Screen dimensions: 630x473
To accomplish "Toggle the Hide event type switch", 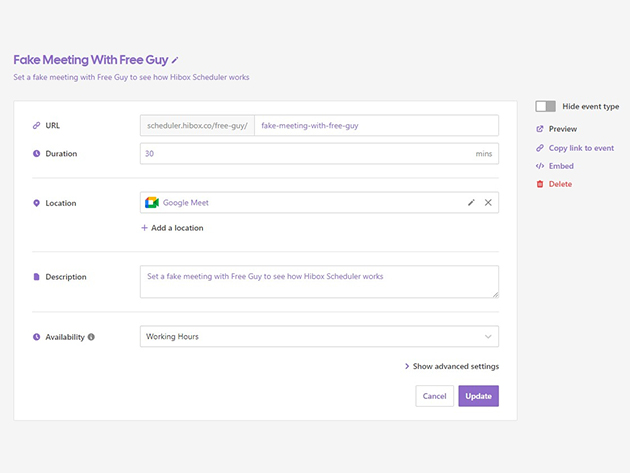I will 545,106.
